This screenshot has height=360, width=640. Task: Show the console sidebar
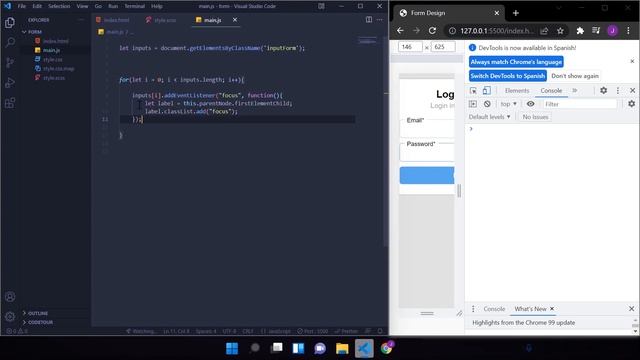pyautogui.click(x=473, y=104)
